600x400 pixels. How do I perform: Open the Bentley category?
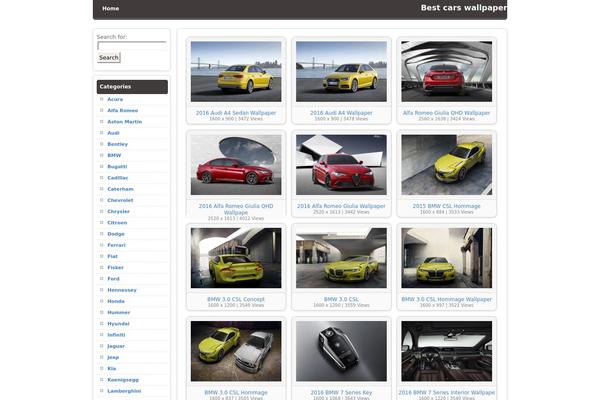click(117, 144)
